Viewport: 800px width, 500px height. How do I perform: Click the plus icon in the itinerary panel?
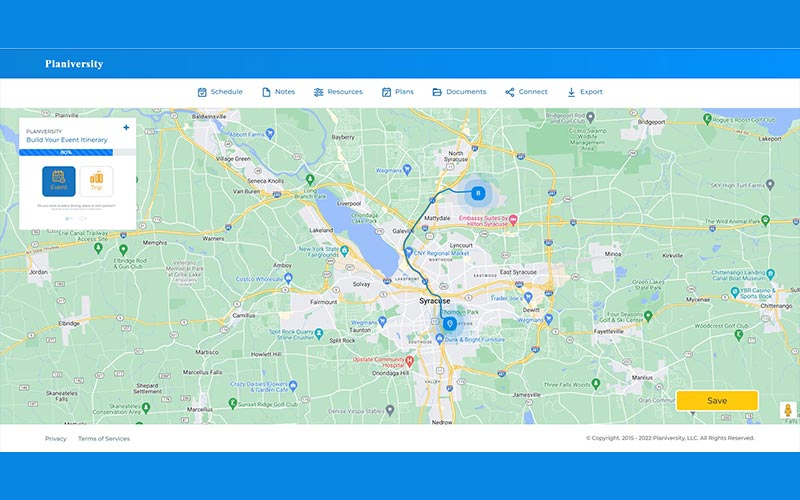pyautogui.click(x=126, y=128)
